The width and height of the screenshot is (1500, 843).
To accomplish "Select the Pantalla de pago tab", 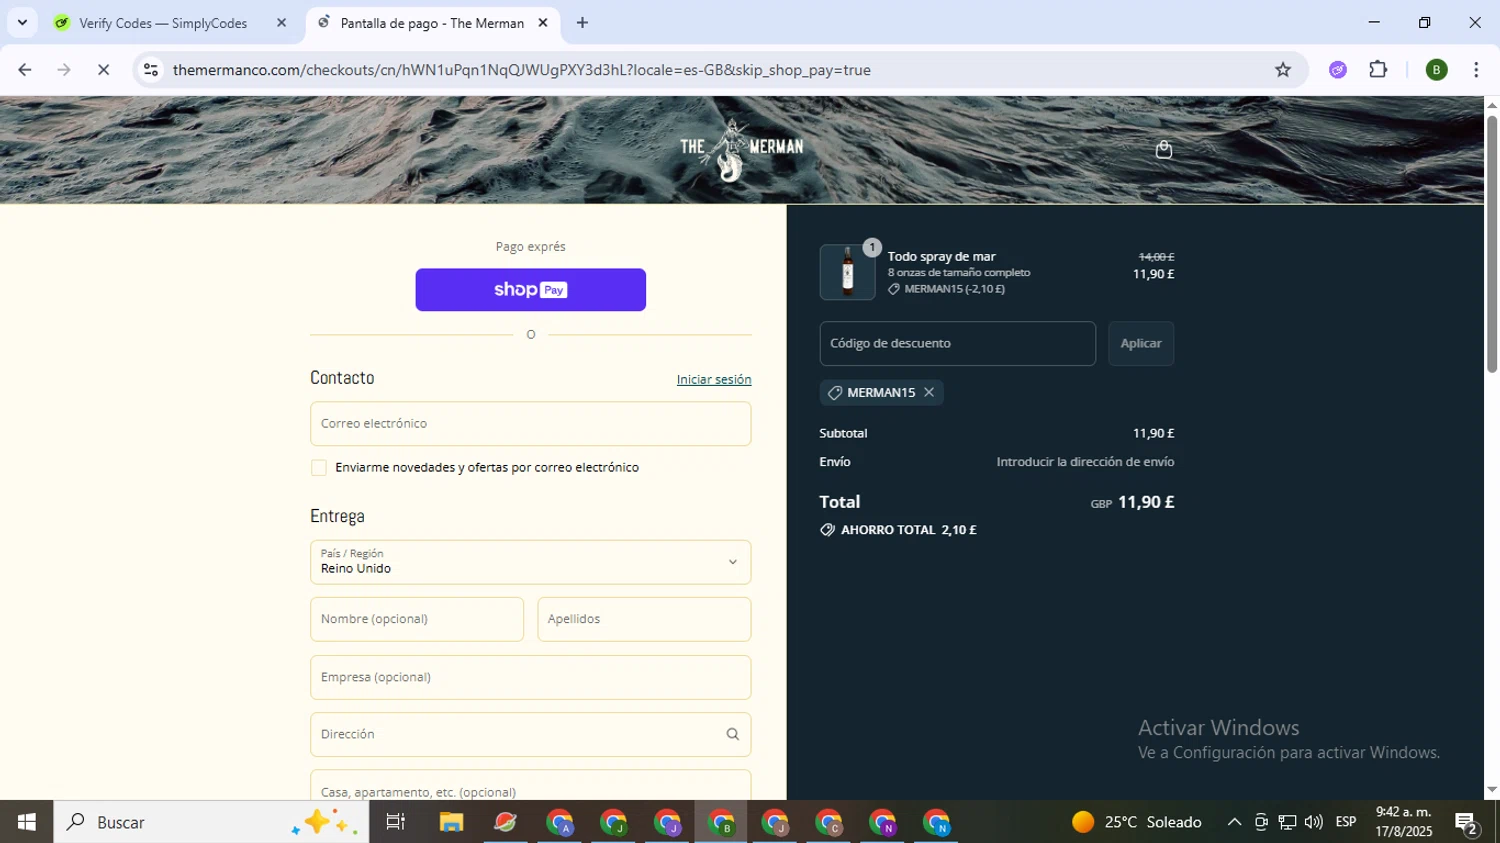I will 432,22.
